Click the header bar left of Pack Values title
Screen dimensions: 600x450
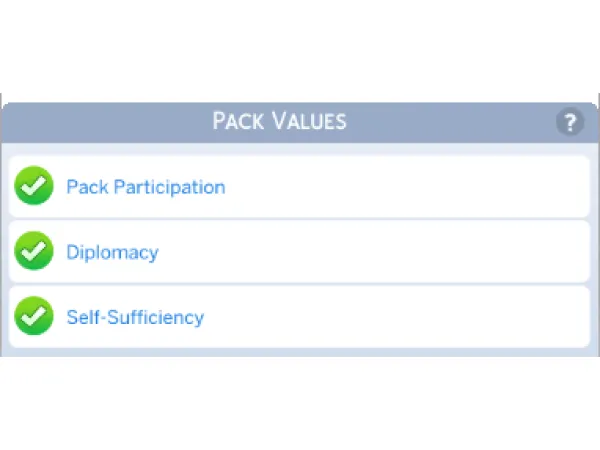[100, 122]
